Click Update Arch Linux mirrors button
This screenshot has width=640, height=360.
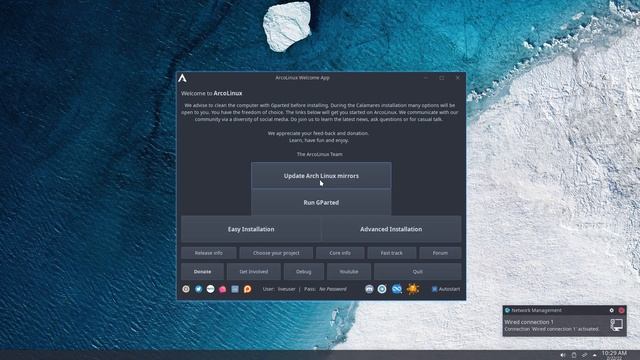(x=321, y=176)
